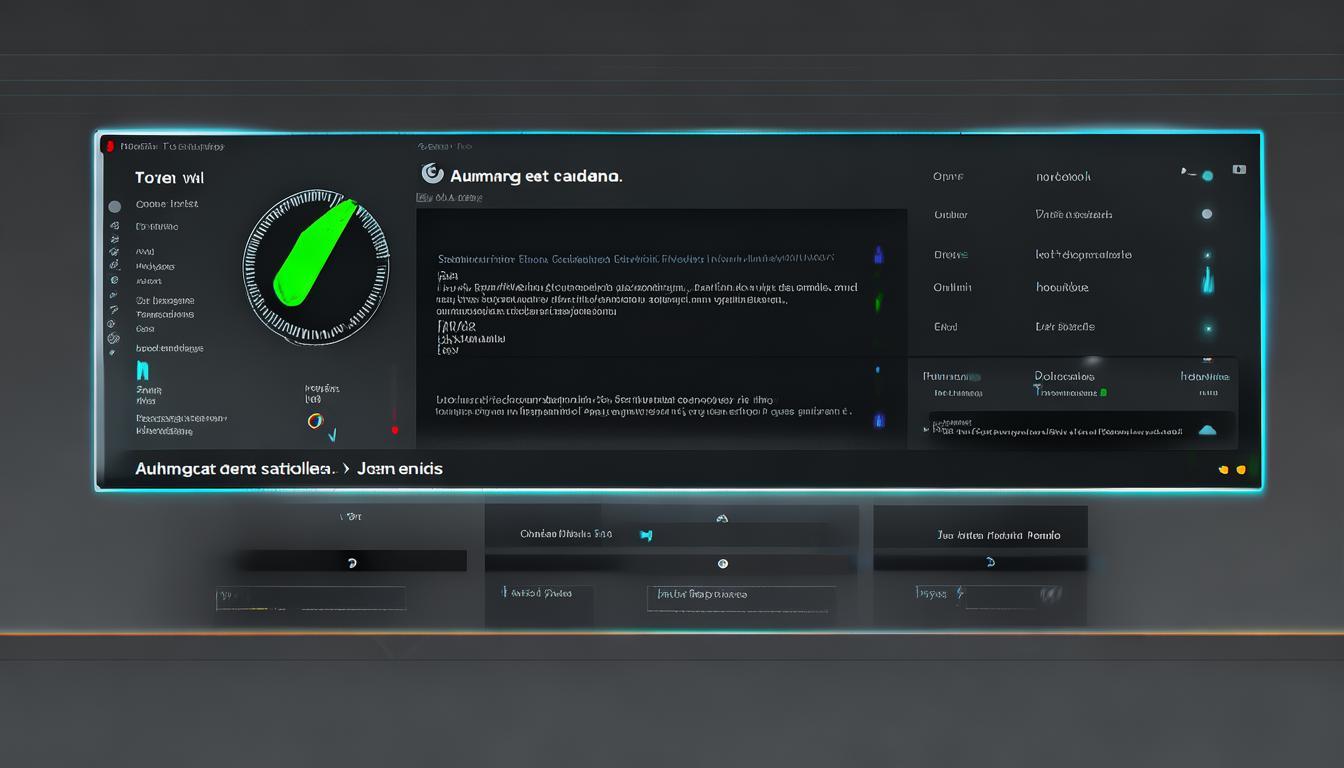
Task: Toggle the gray dot in second settings row
Action: click(1207, 214)
